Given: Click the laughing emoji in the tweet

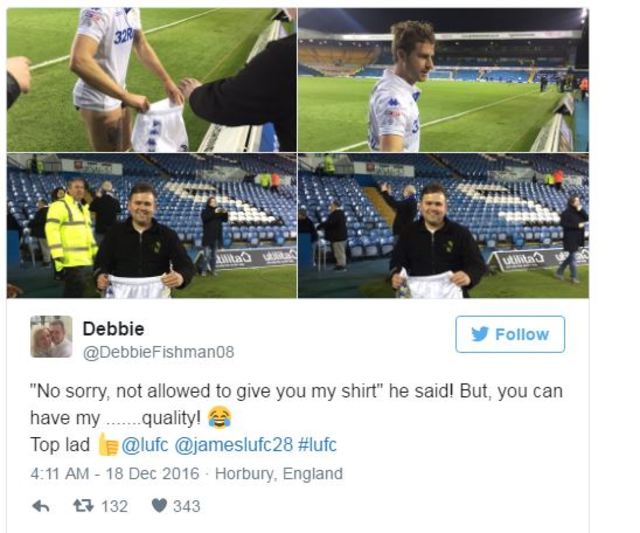Looking at the screenshot, I should 220,416.
